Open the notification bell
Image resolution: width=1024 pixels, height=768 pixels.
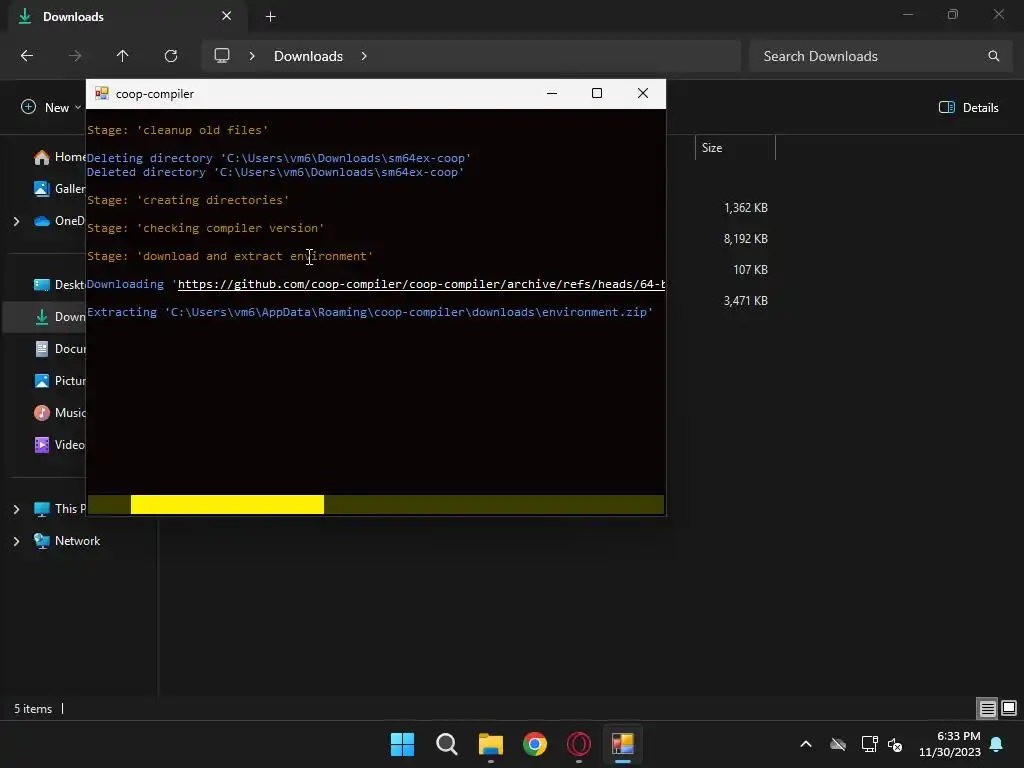point(996,744)
